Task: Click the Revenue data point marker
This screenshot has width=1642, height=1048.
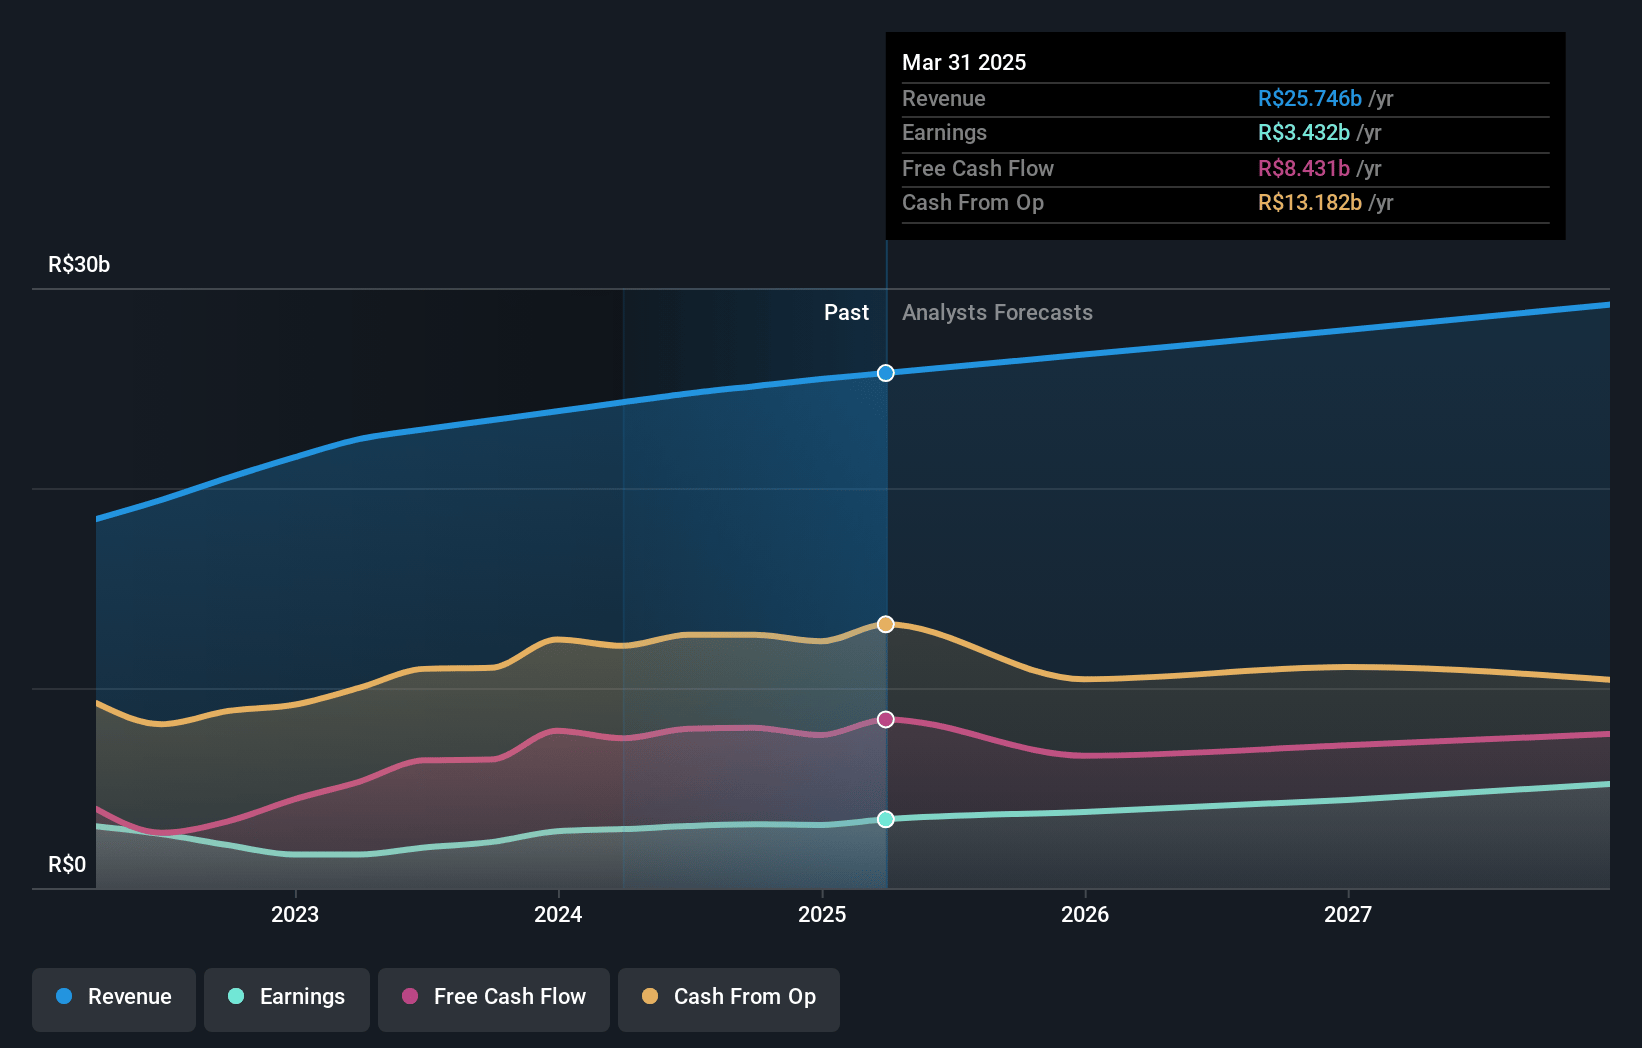Action: (886, 373)
